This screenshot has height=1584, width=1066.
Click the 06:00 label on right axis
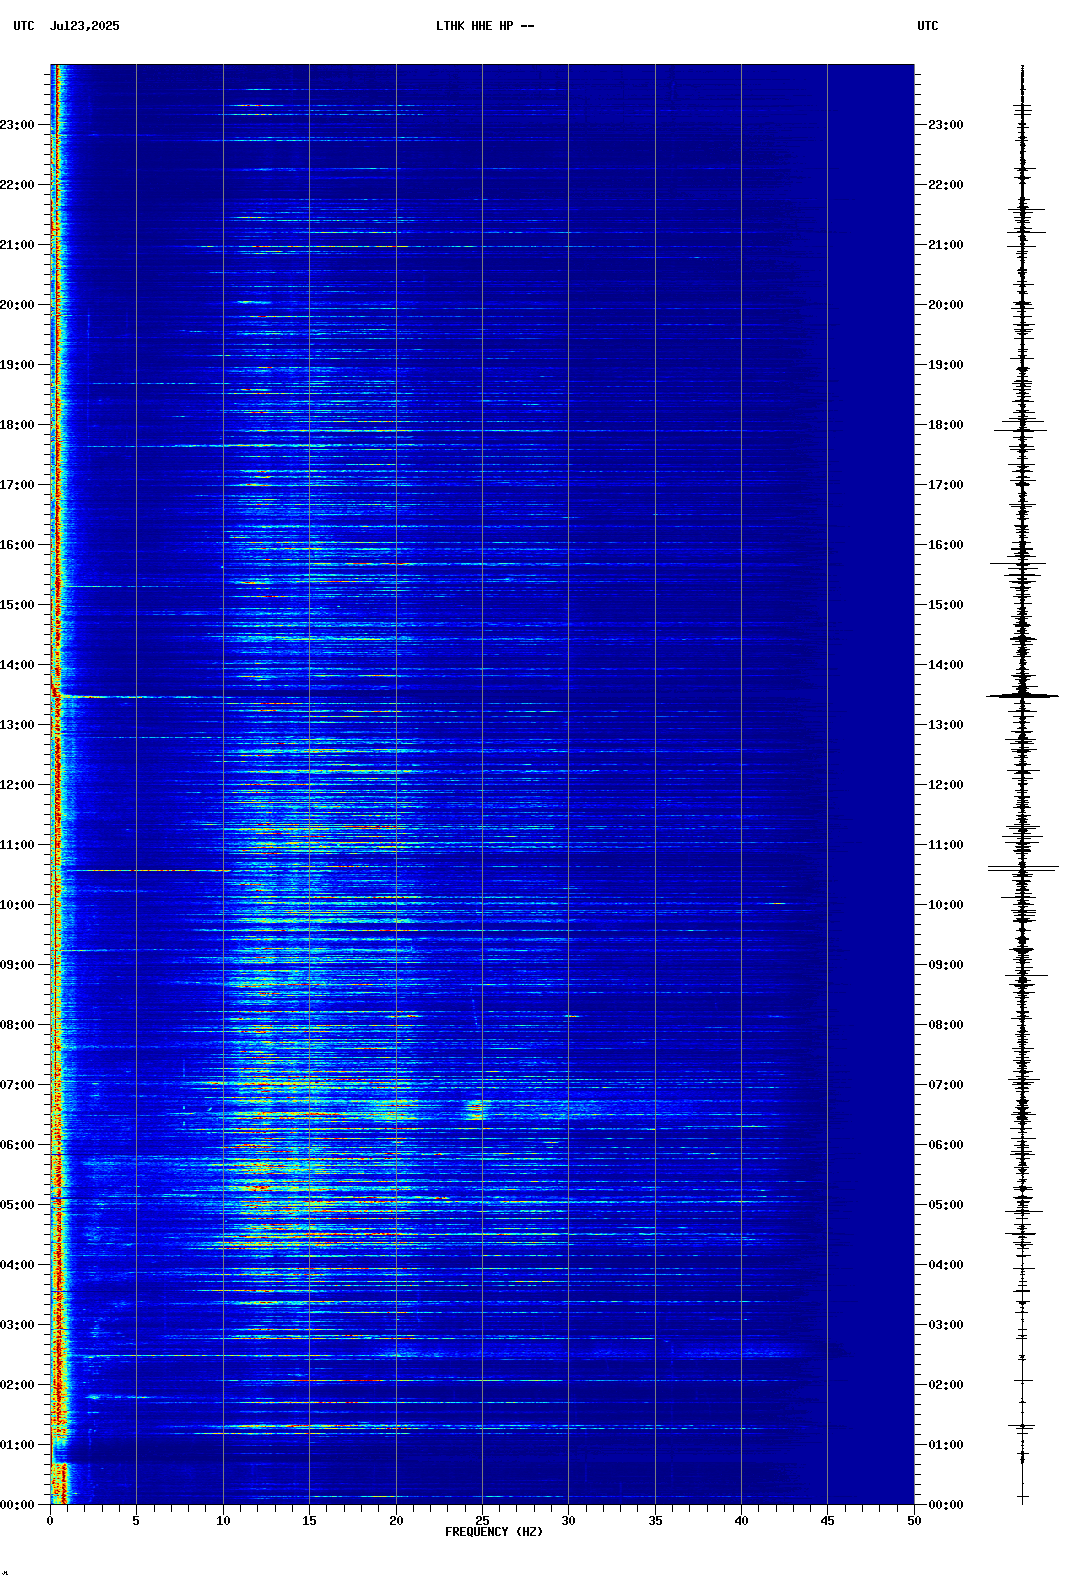pos(946,1145)
